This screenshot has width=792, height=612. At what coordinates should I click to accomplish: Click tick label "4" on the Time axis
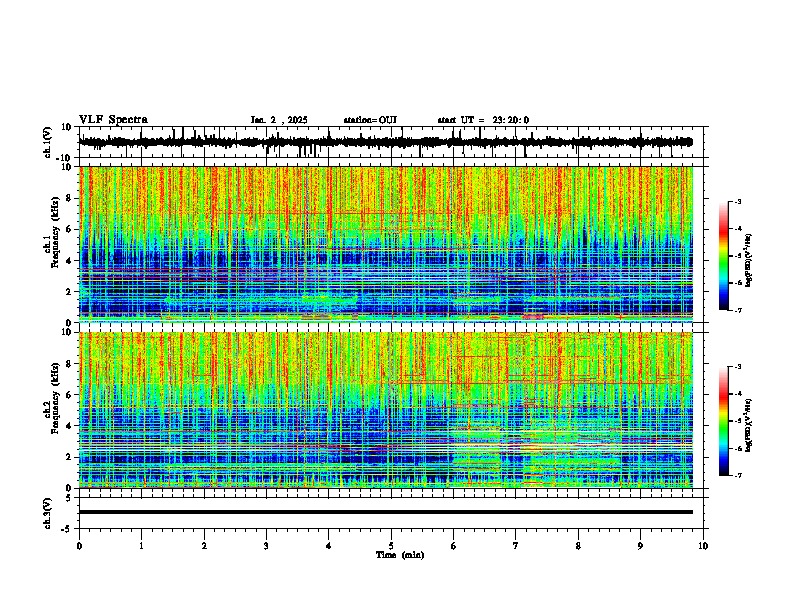(x=329, y=546)
